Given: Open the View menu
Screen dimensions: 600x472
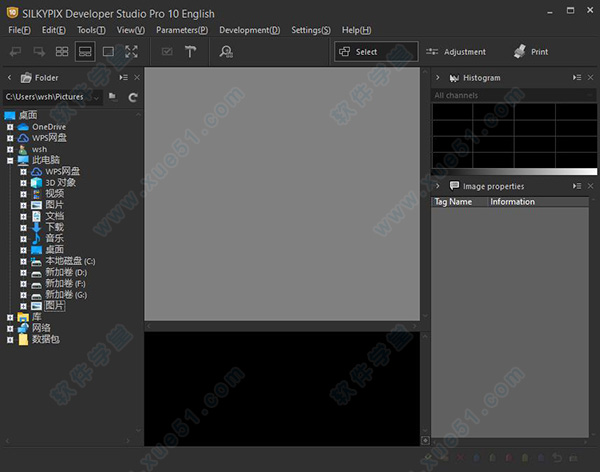Looking at the screenshot, I should click(x=130, y=30).
